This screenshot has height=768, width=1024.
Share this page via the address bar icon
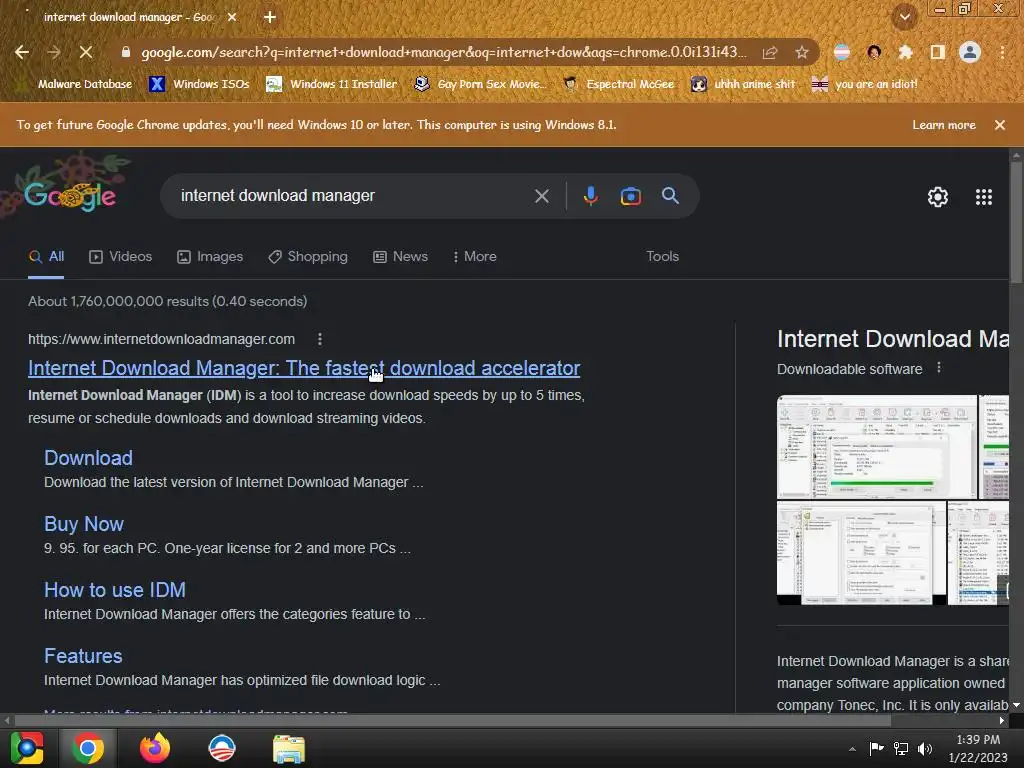coord(770,52)
